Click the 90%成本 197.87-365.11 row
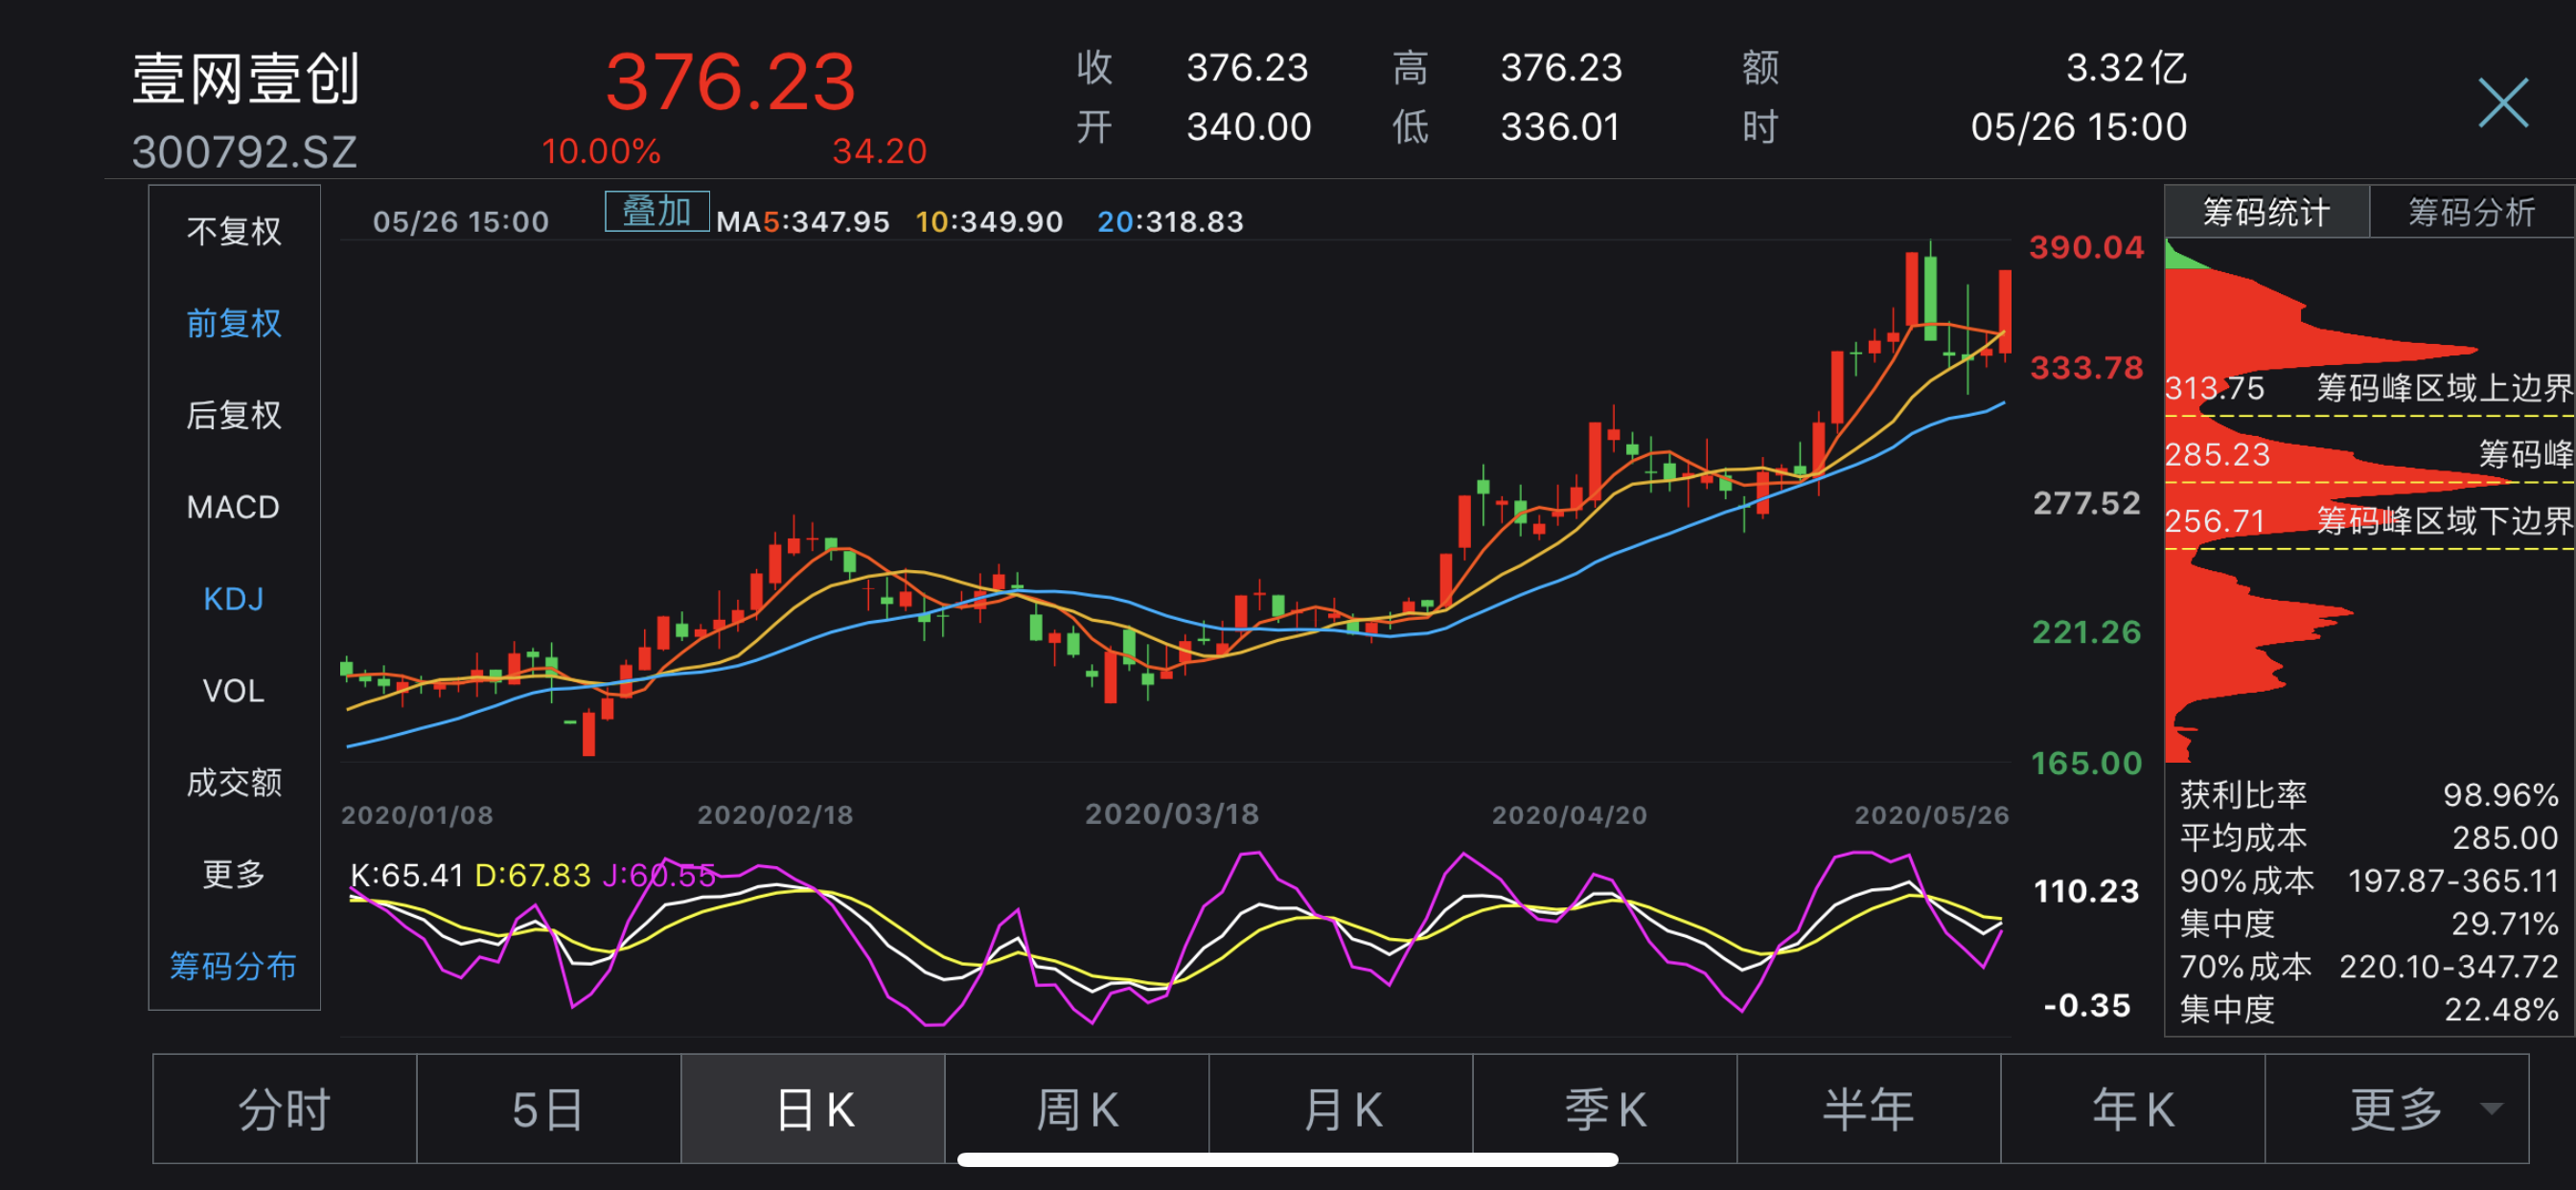The width and height of the screenshot is (2576, 1190). point(2369,882)
